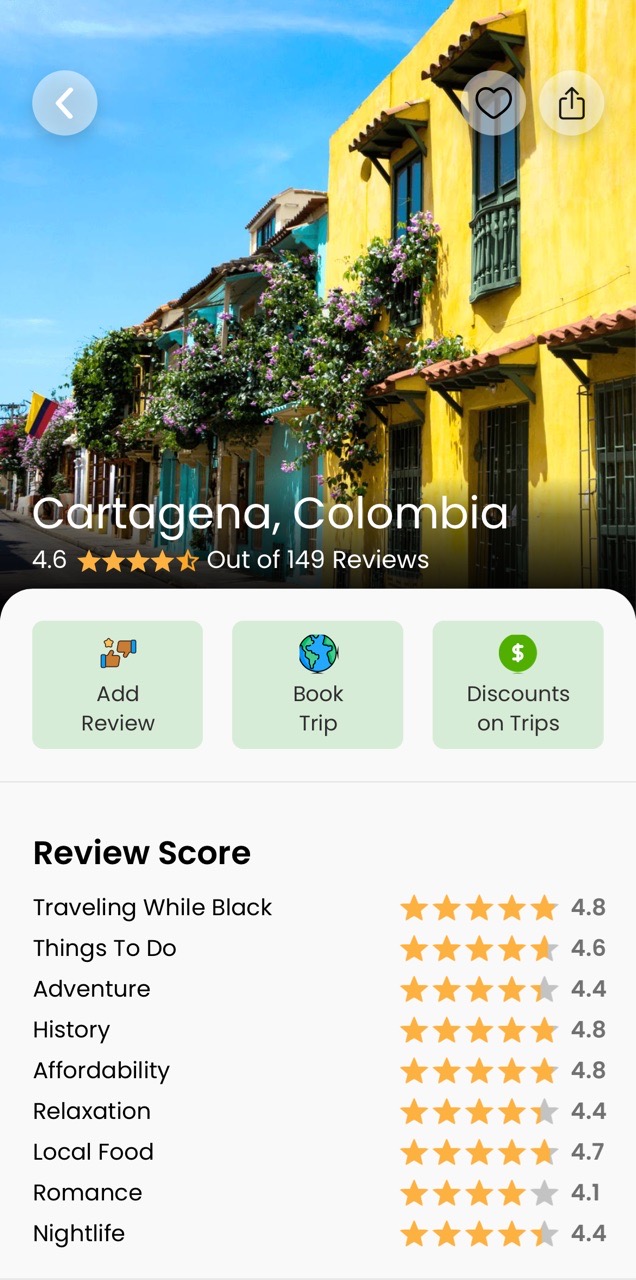Select the Traveling While Black score row

[x=319, y=908]
